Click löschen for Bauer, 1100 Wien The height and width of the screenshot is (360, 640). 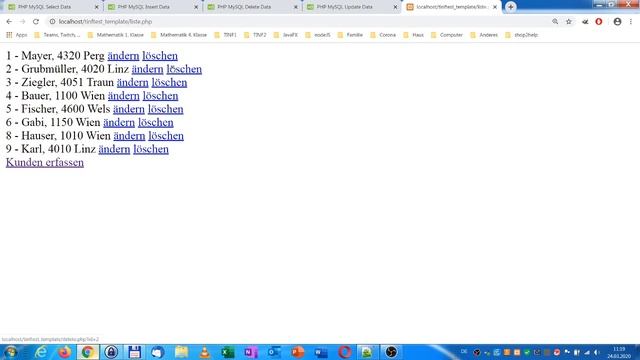[160, 96]
